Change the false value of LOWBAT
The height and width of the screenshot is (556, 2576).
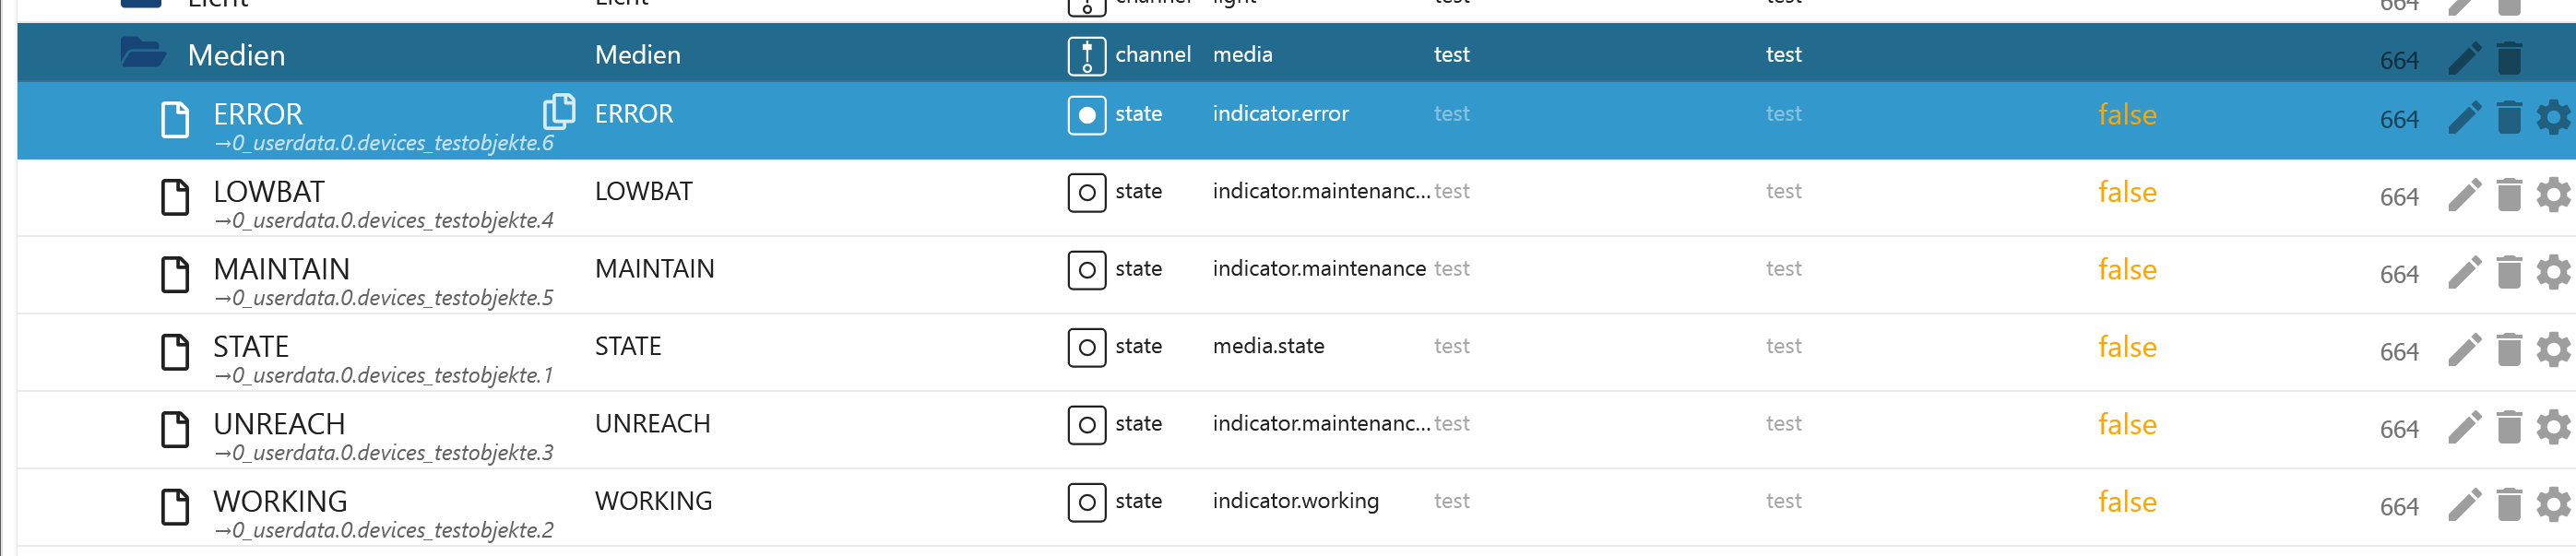(2126, 192)
